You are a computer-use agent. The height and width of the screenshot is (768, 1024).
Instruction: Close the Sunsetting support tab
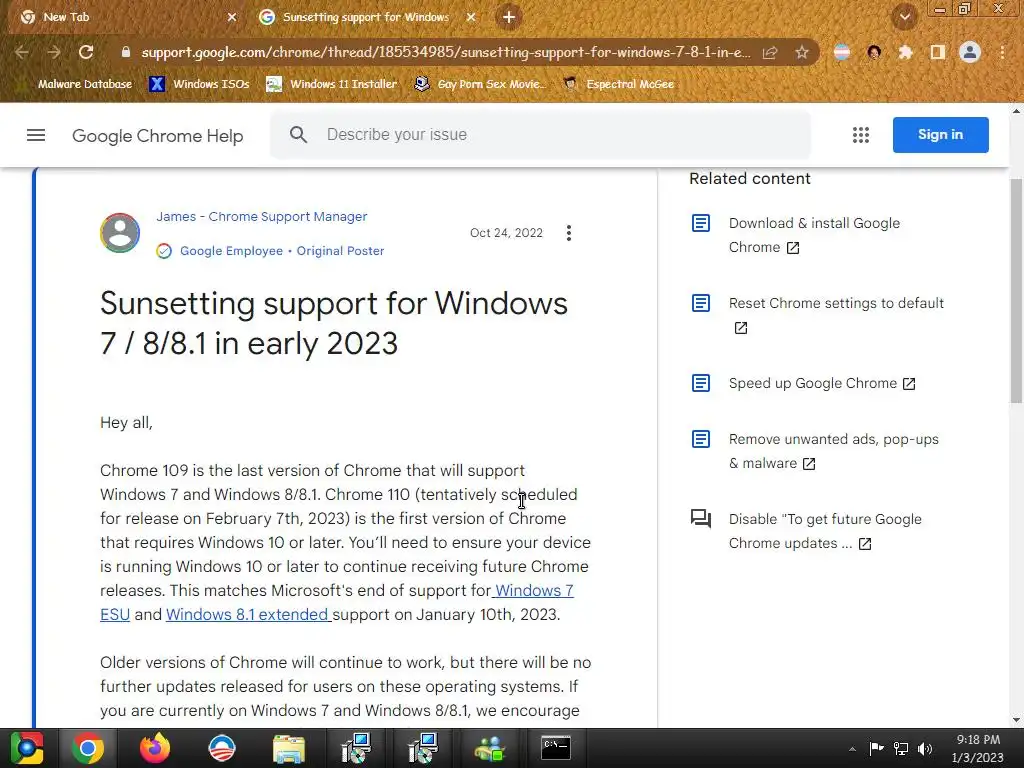471,18
